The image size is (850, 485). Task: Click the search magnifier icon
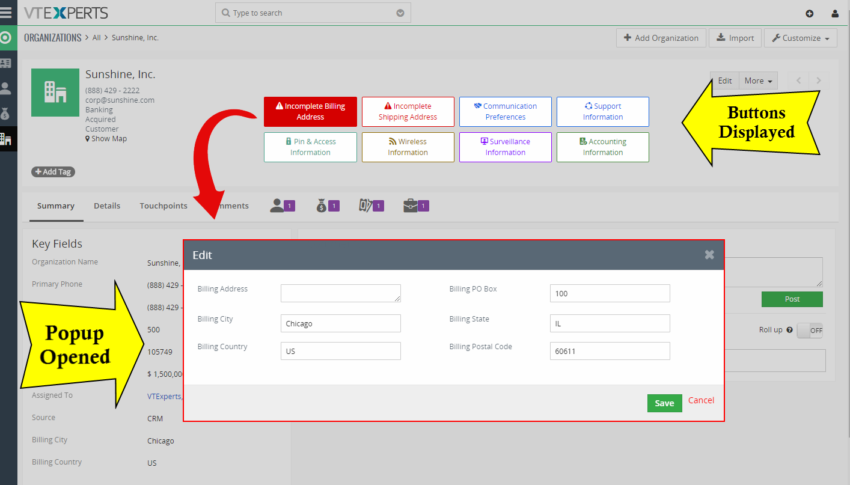click(x=226, y=12)
